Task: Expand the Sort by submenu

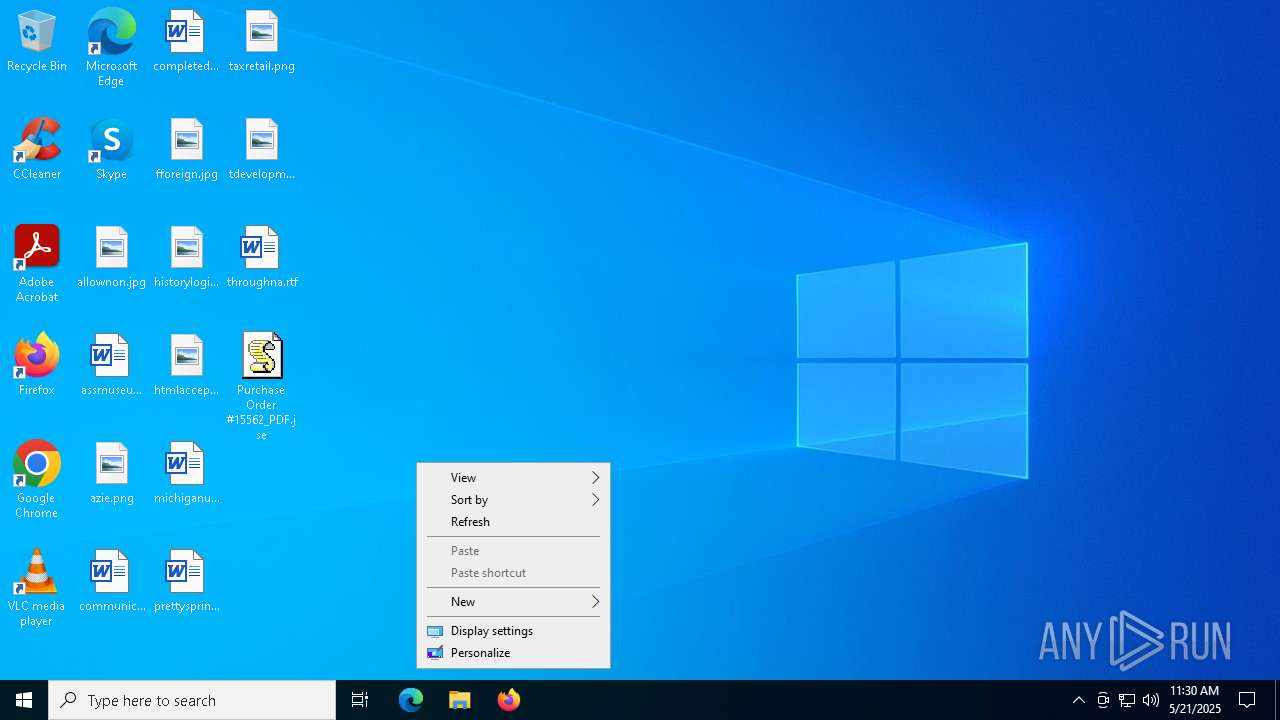Action: (x=513, y=500)
